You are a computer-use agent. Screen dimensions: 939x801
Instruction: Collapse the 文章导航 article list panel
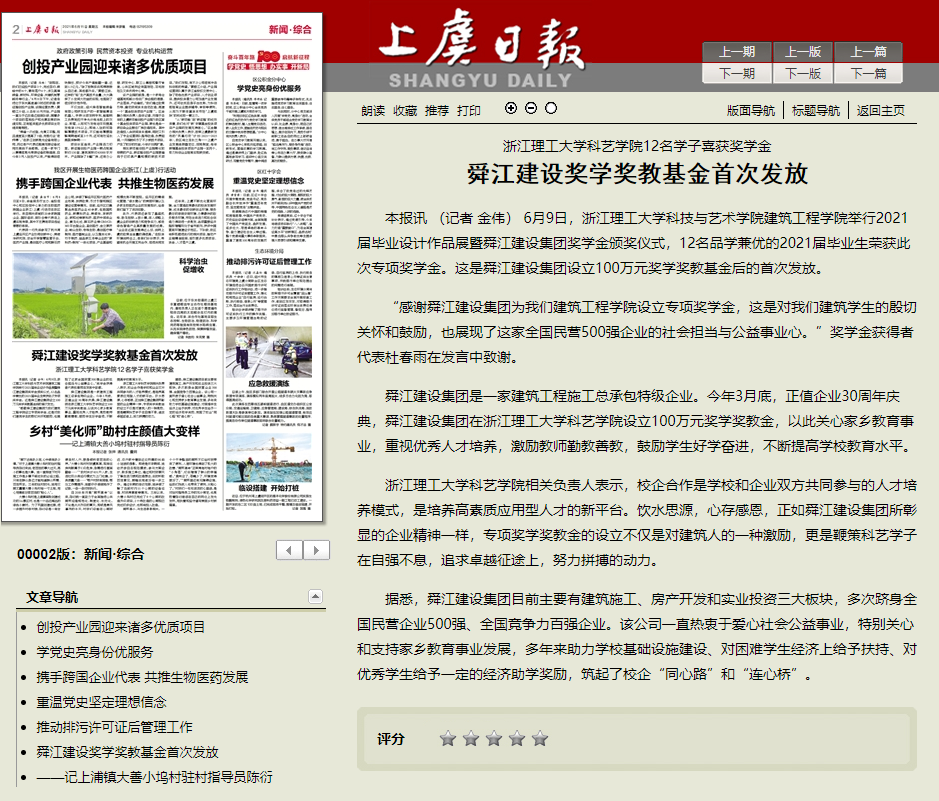316,597
